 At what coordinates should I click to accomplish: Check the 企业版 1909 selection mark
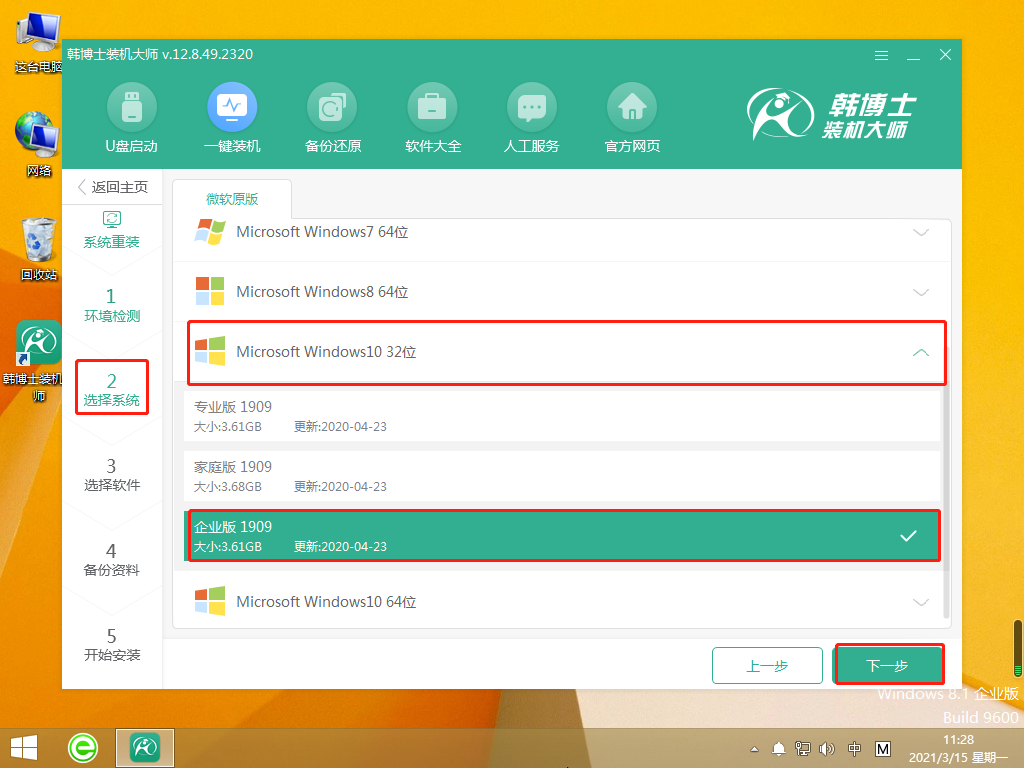908,536
